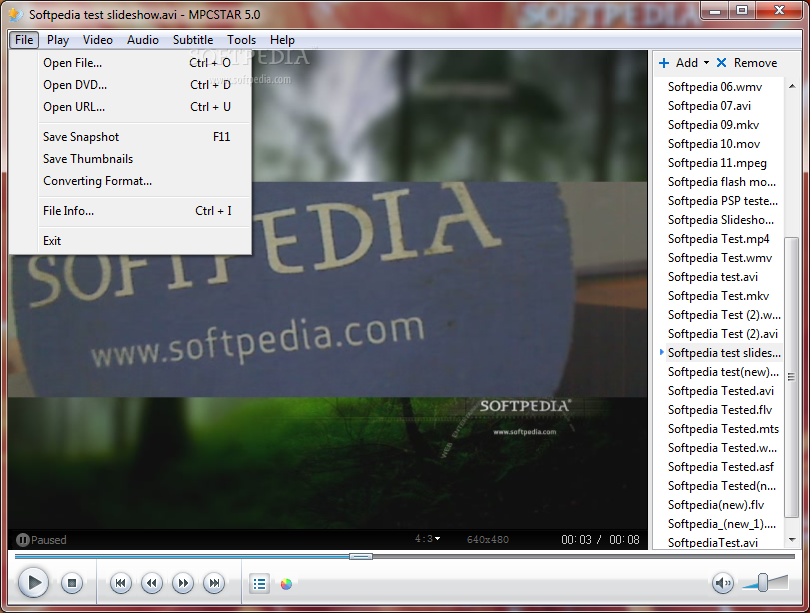Image resolution: width=810 pixels, height=613 pixels.
Task: Toggle the playlist panel icon
Action: [x=259, y=584]
